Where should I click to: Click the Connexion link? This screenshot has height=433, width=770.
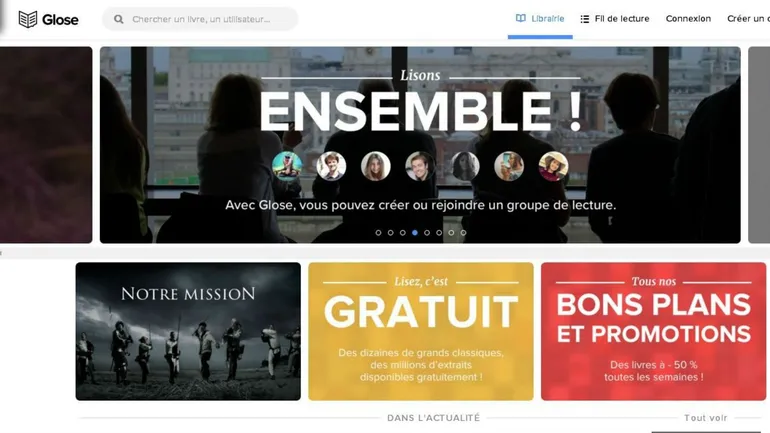click(x=688, y=19)
